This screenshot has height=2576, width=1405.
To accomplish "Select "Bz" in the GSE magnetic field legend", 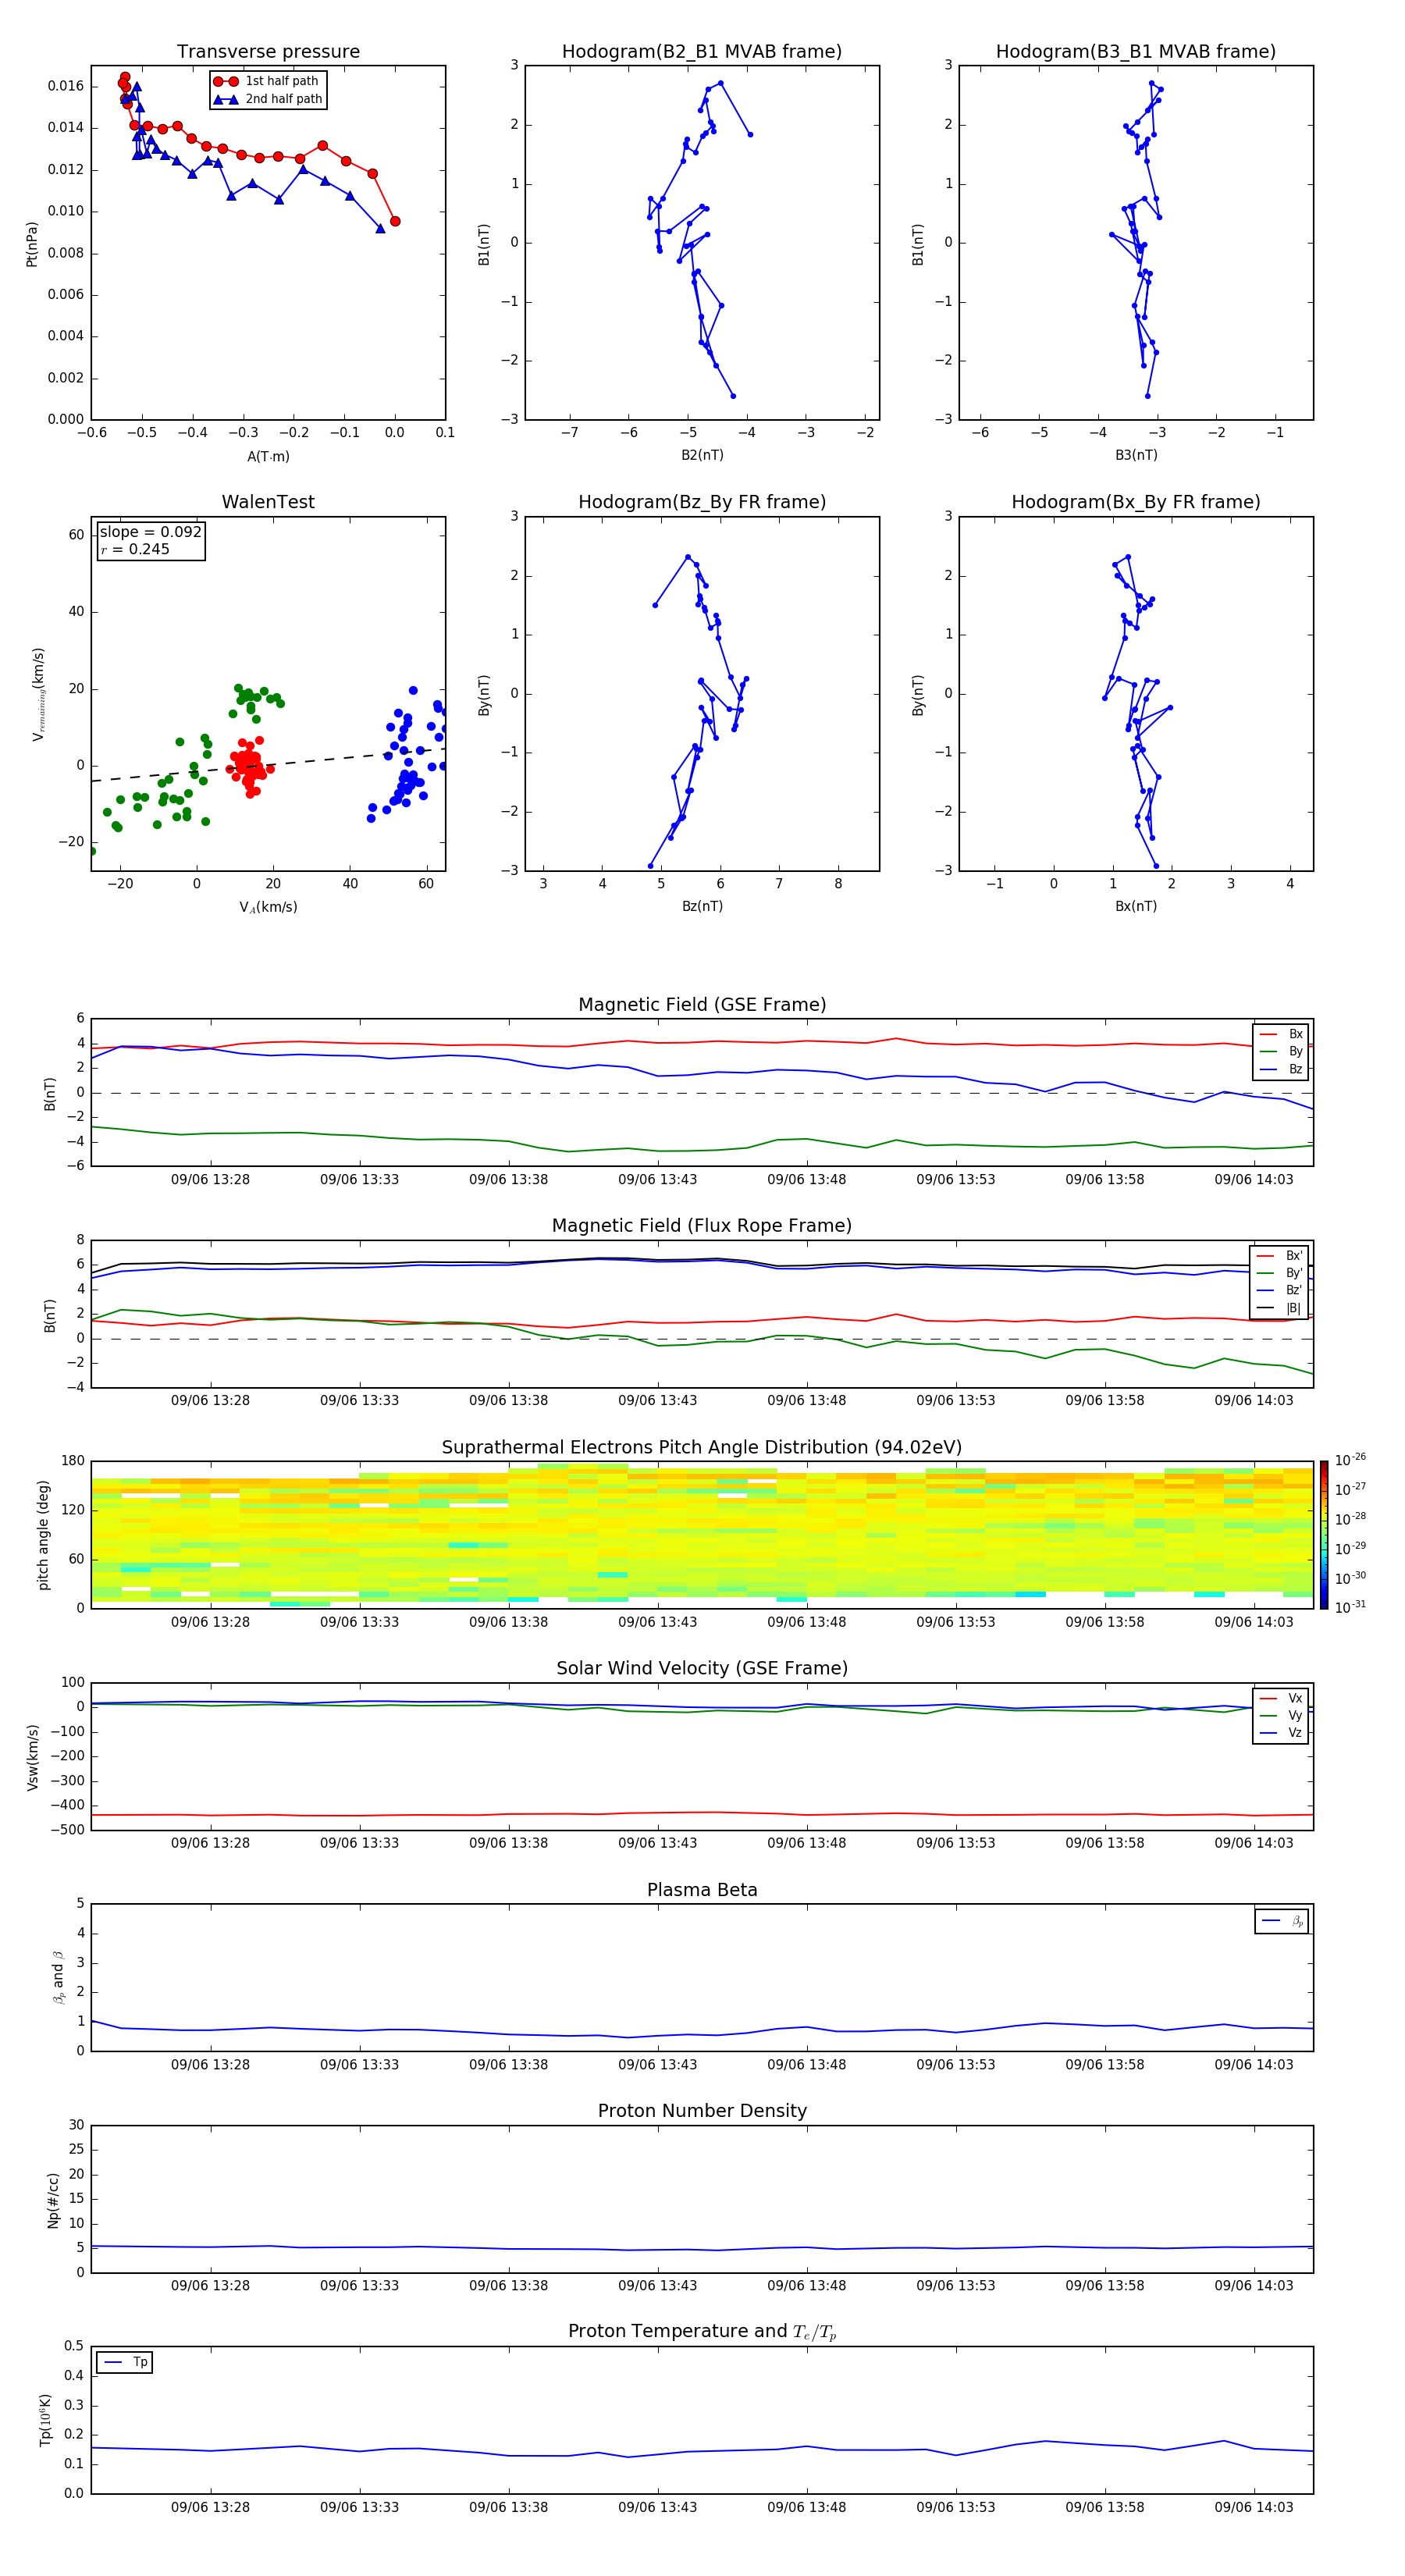I will coord(1281,1069).
